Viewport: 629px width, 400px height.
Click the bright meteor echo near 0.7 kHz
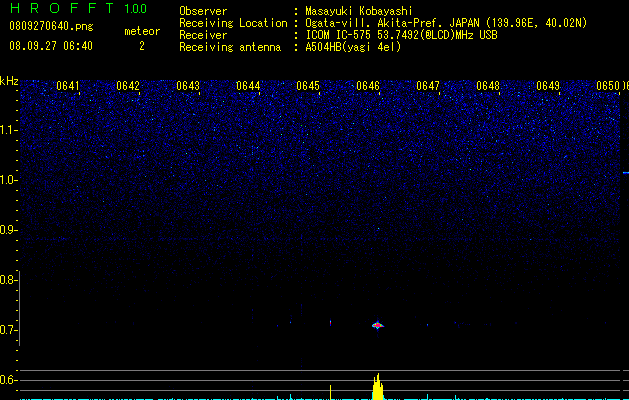pos(377,325)
